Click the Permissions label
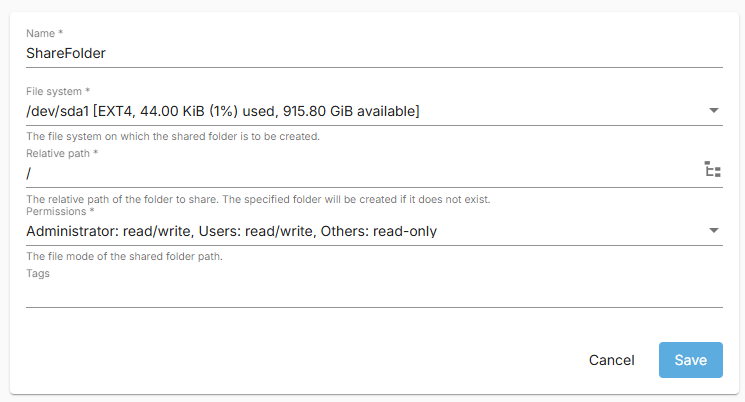 pyautogui.click(x=60, y=211)
